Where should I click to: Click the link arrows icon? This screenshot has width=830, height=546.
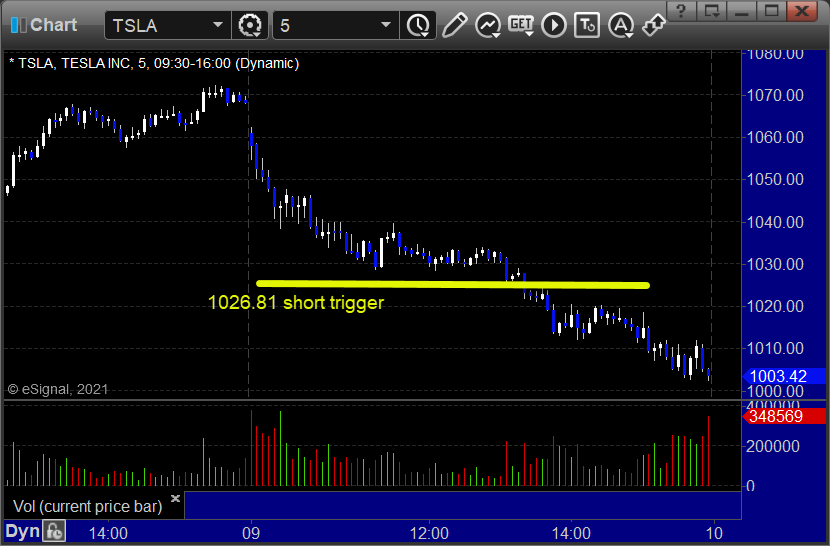coord(653,25)
